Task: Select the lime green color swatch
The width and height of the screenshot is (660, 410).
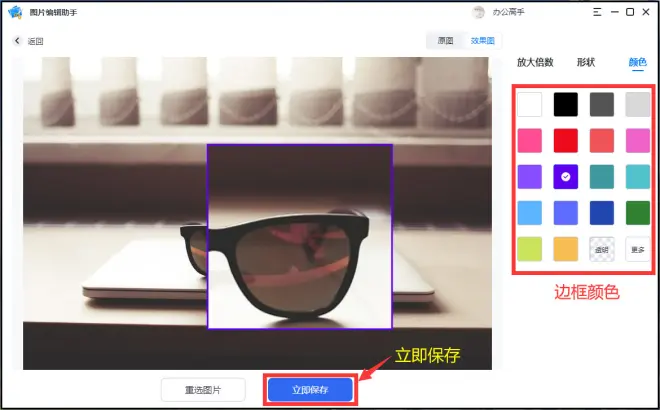Action: (530, 249)
